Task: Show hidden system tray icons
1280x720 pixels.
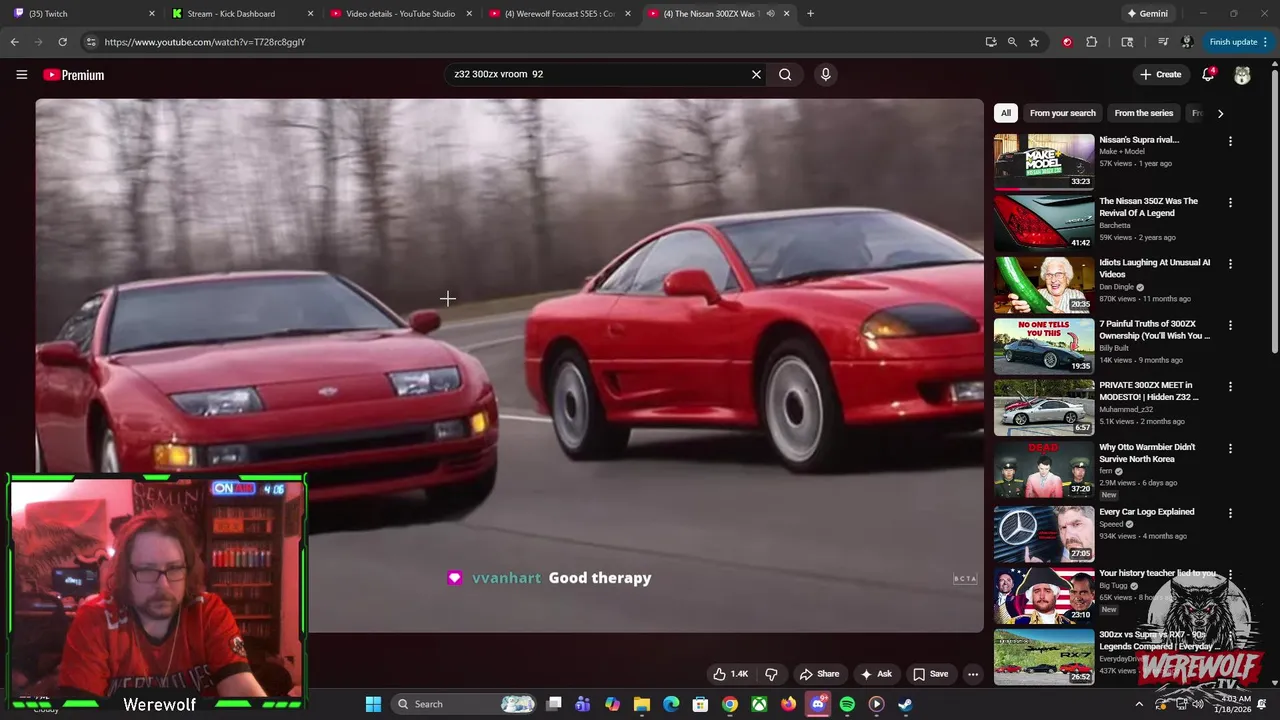Action: pyautogui.click(x=1139, y=704)
